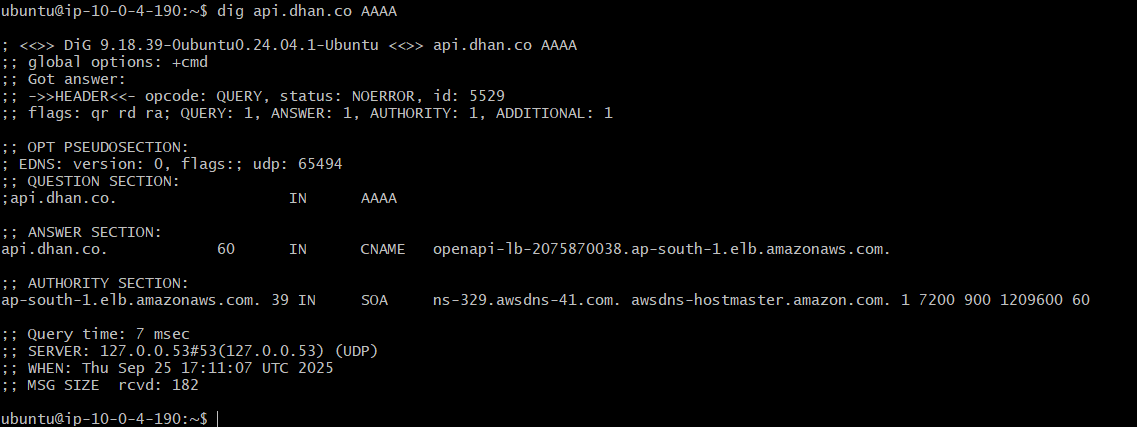Click the terminal cursor at bottom prompt

[217, 419]
